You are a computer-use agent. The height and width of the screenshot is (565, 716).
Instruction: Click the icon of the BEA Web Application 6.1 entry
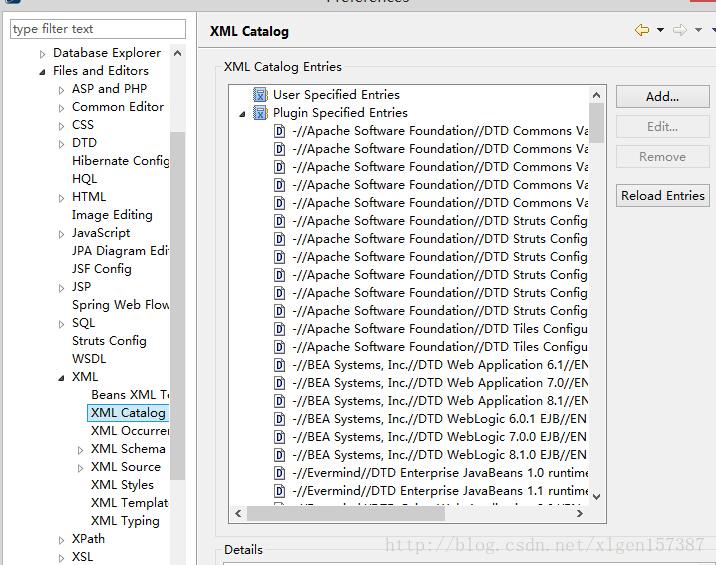point(280,365)
